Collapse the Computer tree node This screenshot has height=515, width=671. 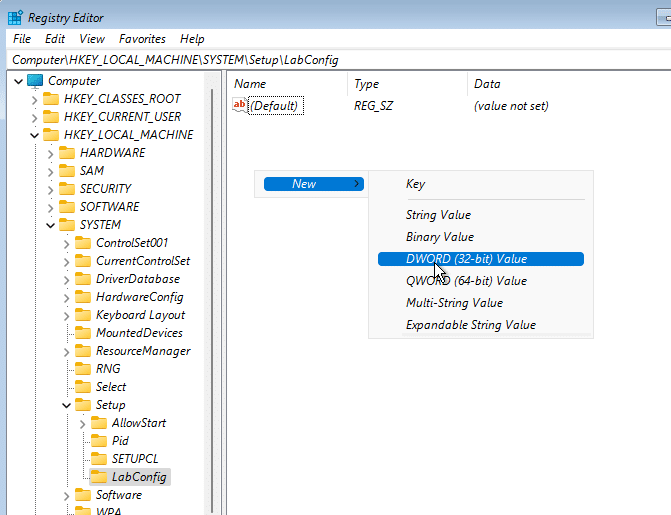point(18,81)
